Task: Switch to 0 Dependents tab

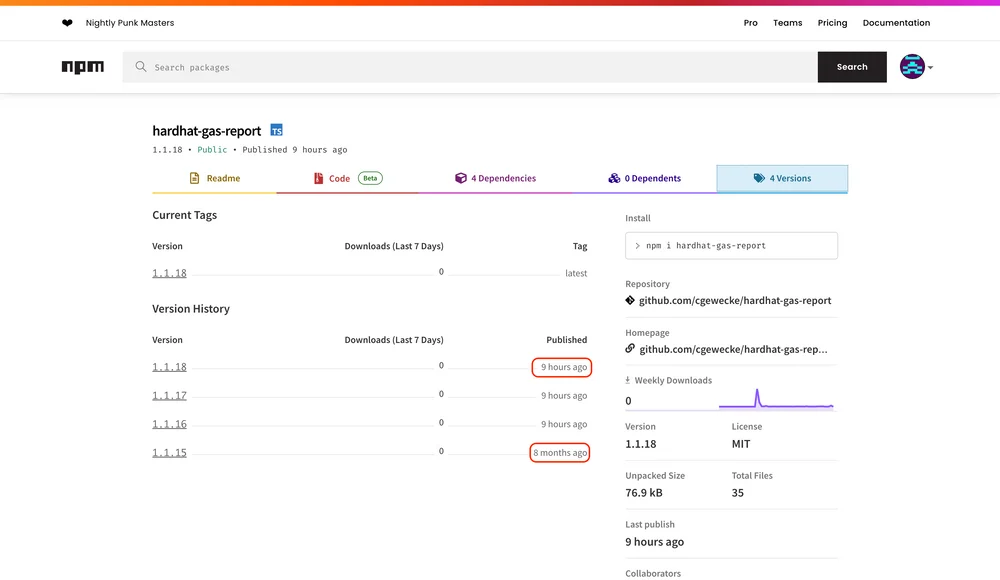Action: click(644, 178)
